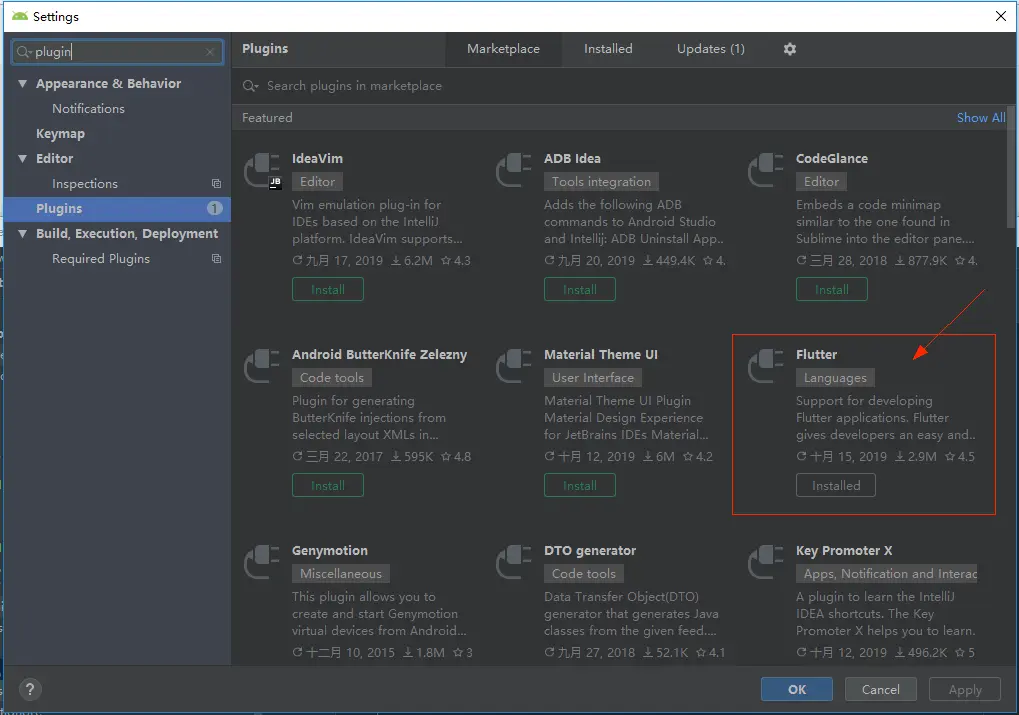Collapse the Appearance & Behavior section
Image resolution: width=1019 pixels, height=715 pixels.
tap(23, 84)
